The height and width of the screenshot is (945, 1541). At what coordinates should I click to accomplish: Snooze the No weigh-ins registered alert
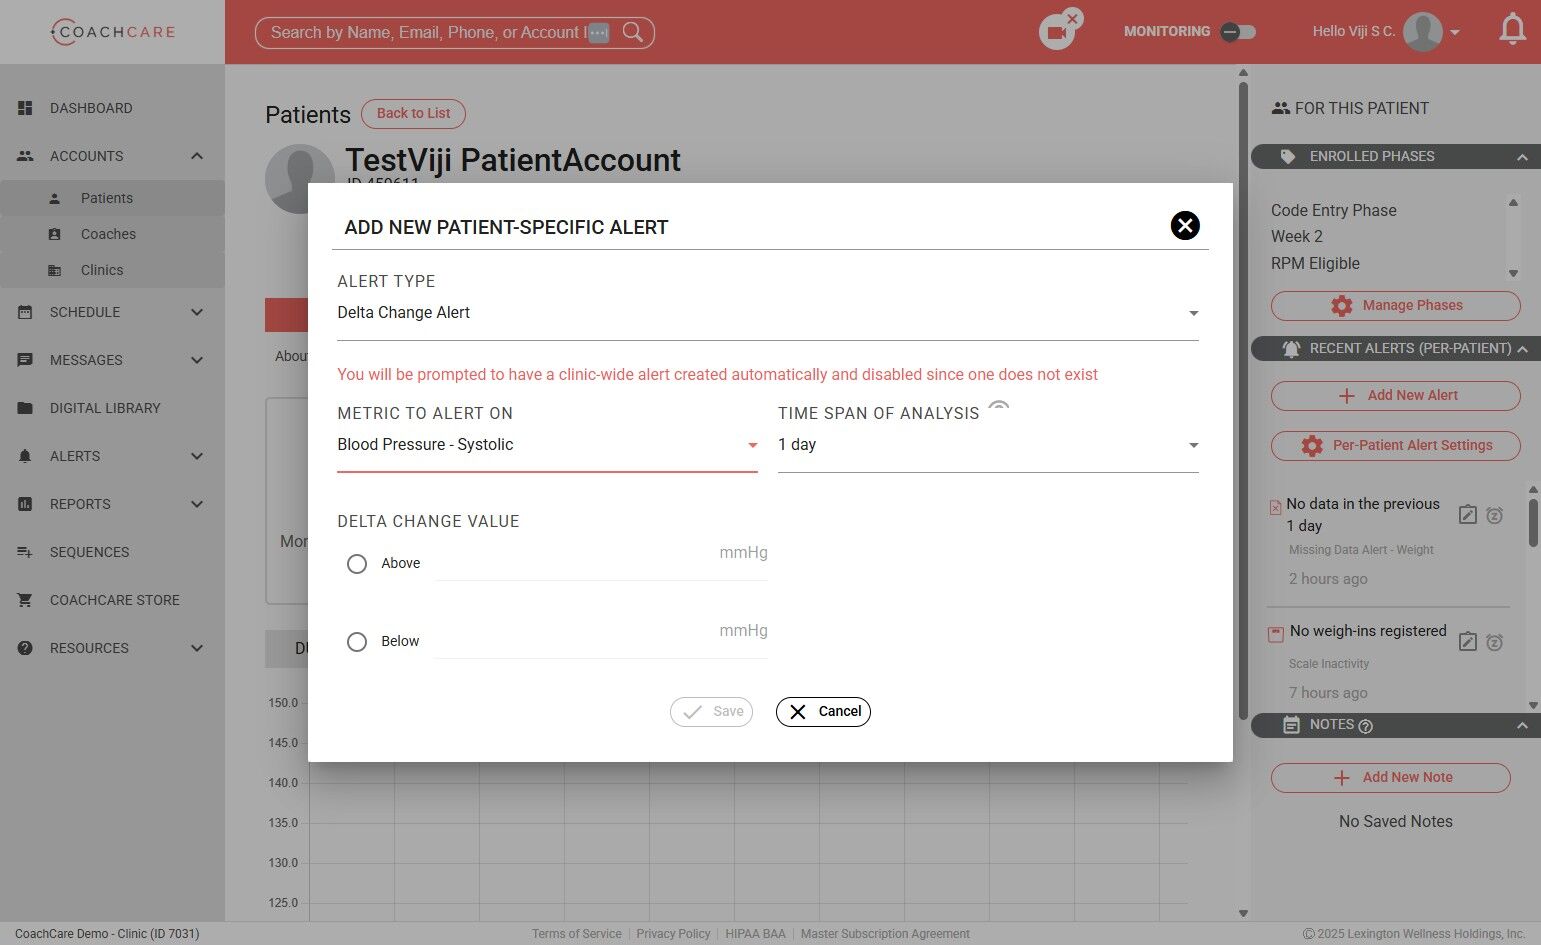pyautogui.click(x=1494, y=642)
